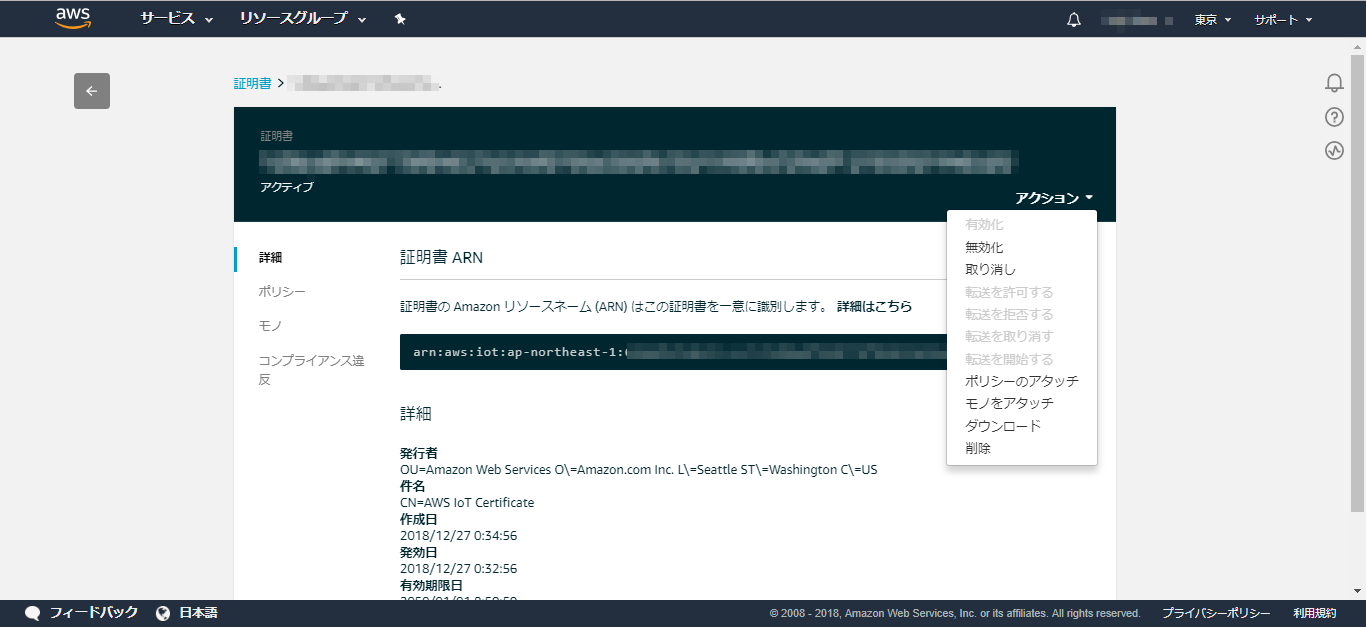Switch to the モノ side tab
1366x627 pixels.
[270, 326]
